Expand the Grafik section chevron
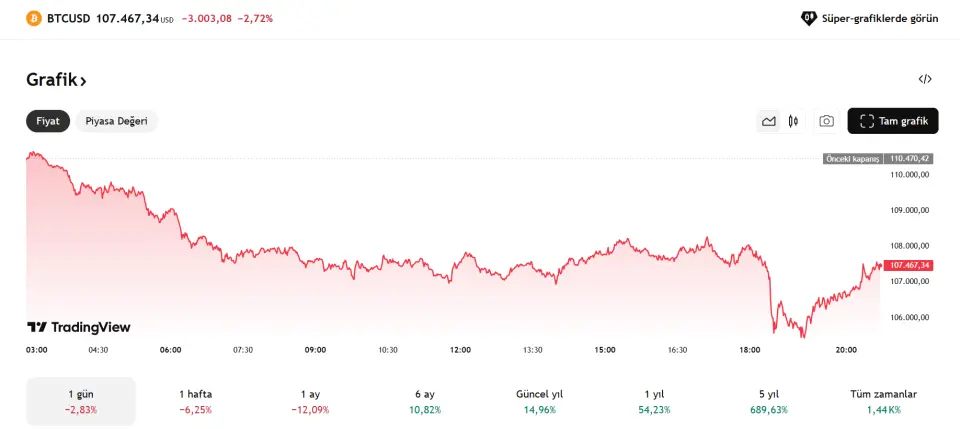The image size is (960, 429). coord(83,80)
